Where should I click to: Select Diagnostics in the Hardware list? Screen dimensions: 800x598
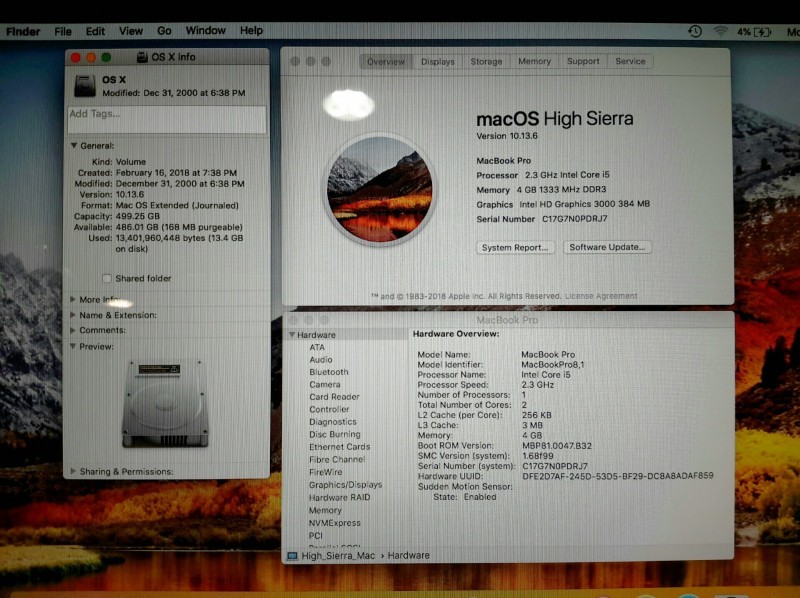point(333,421)
